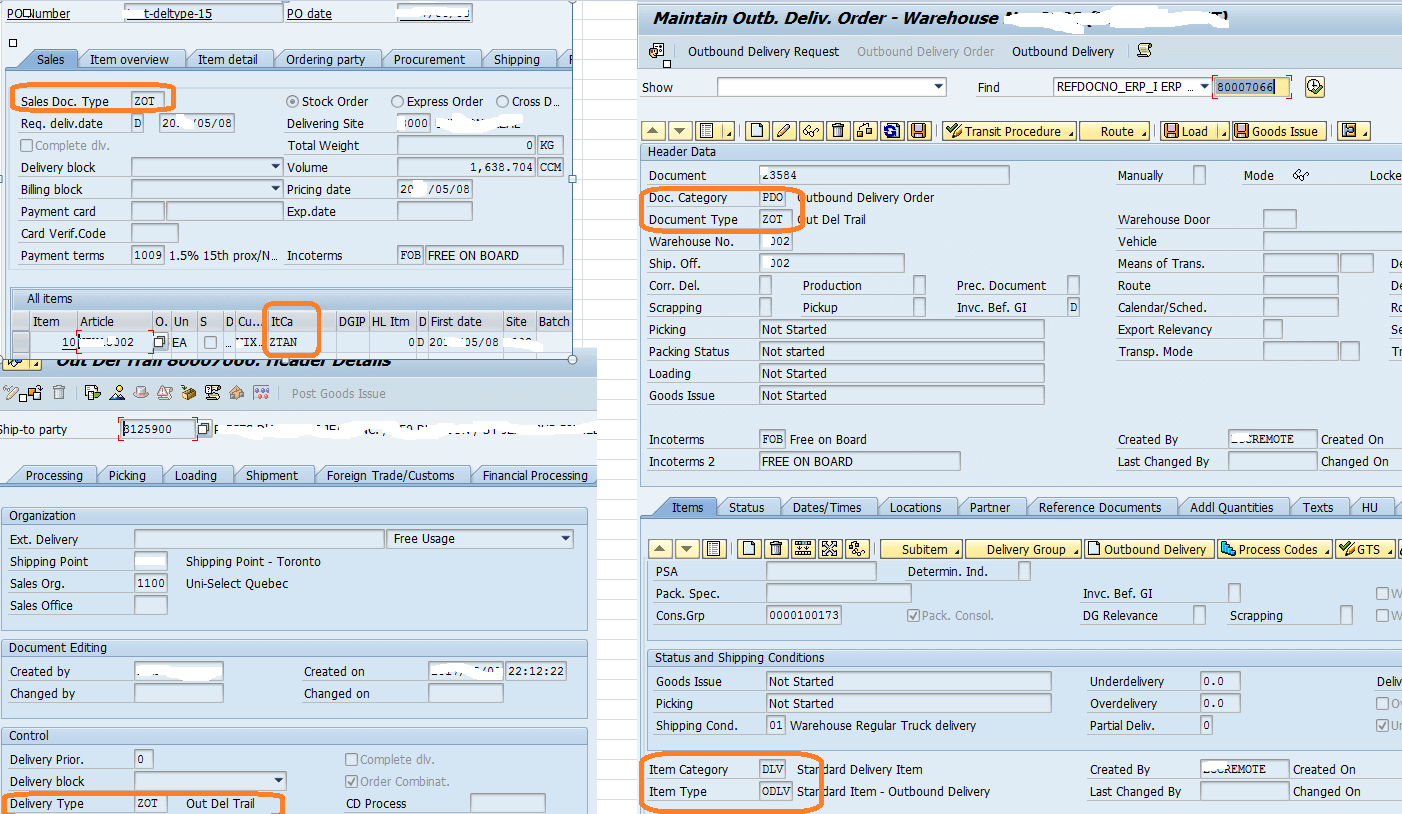Toggle the Corr. Del. checkbox
The width and height of the screenshot is (1402, 814).
766,285
